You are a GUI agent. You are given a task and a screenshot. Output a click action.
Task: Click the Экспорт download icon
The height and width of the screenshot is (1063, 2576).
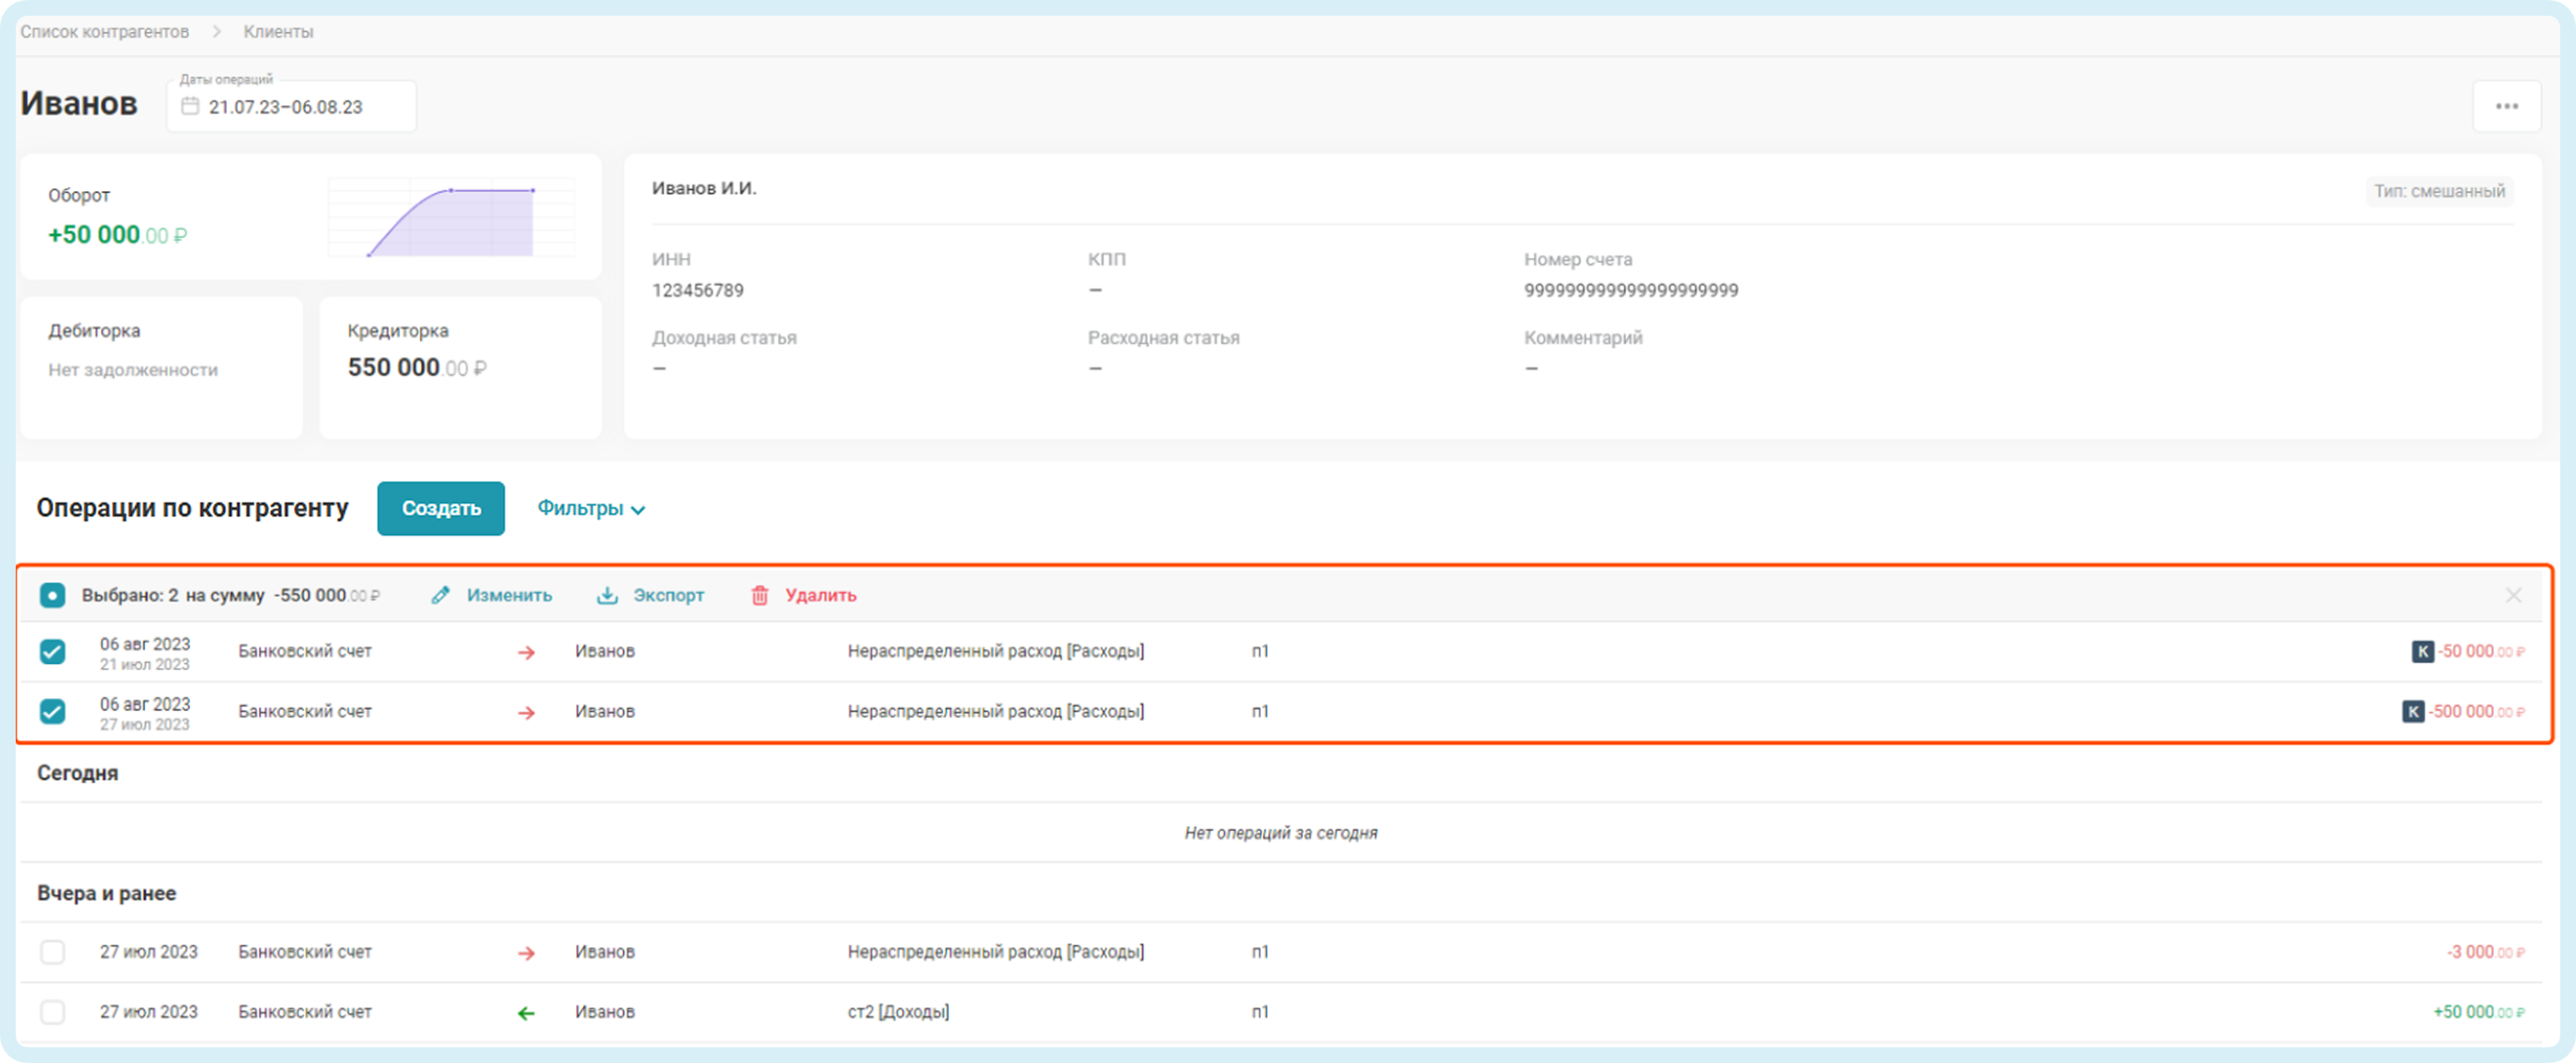click(x=607, y=595)
